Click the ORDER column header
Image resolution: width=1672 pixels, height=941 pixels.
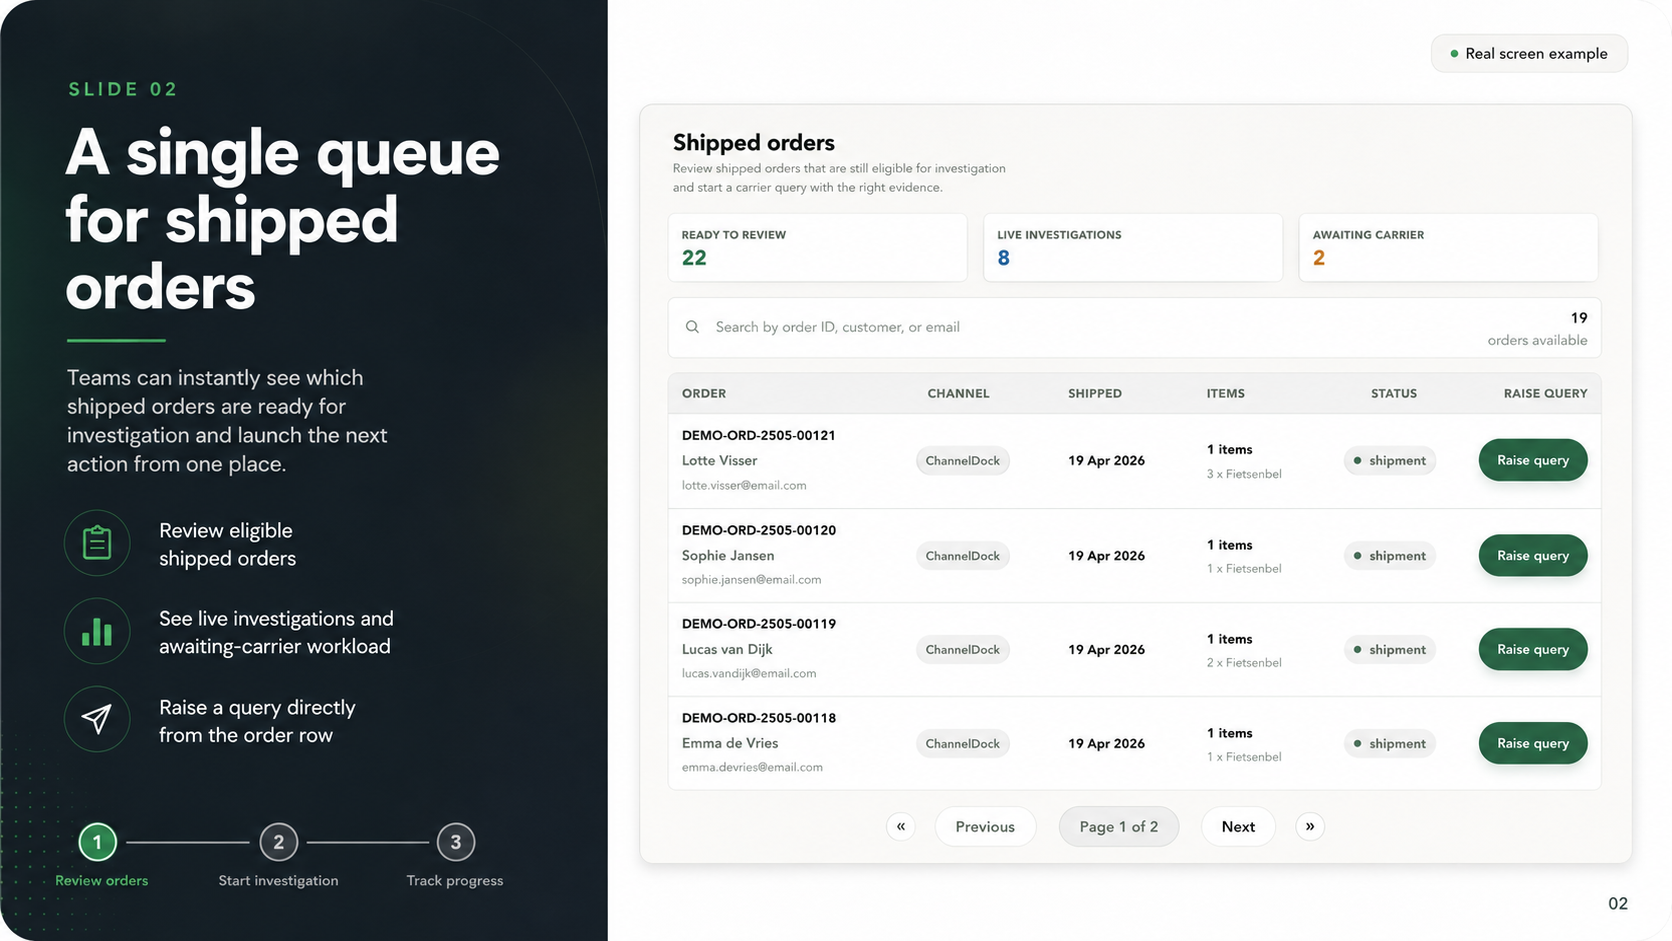(704, 393)
